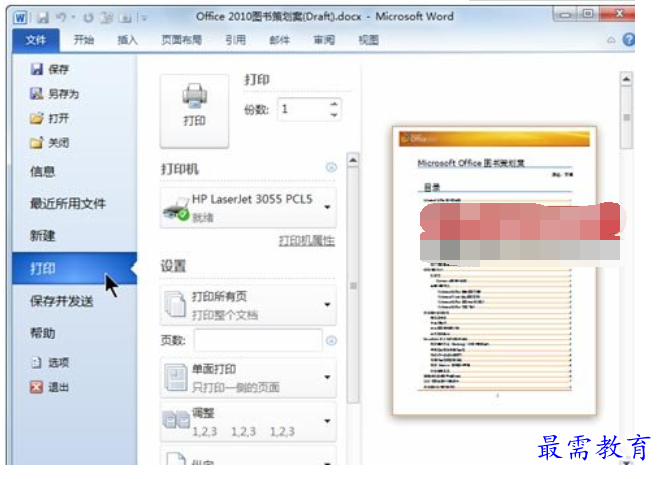This screenshot has height=479, width=659.
Task: Click 另存为 (Save As) in backstage menu
Action: (55, 94)
